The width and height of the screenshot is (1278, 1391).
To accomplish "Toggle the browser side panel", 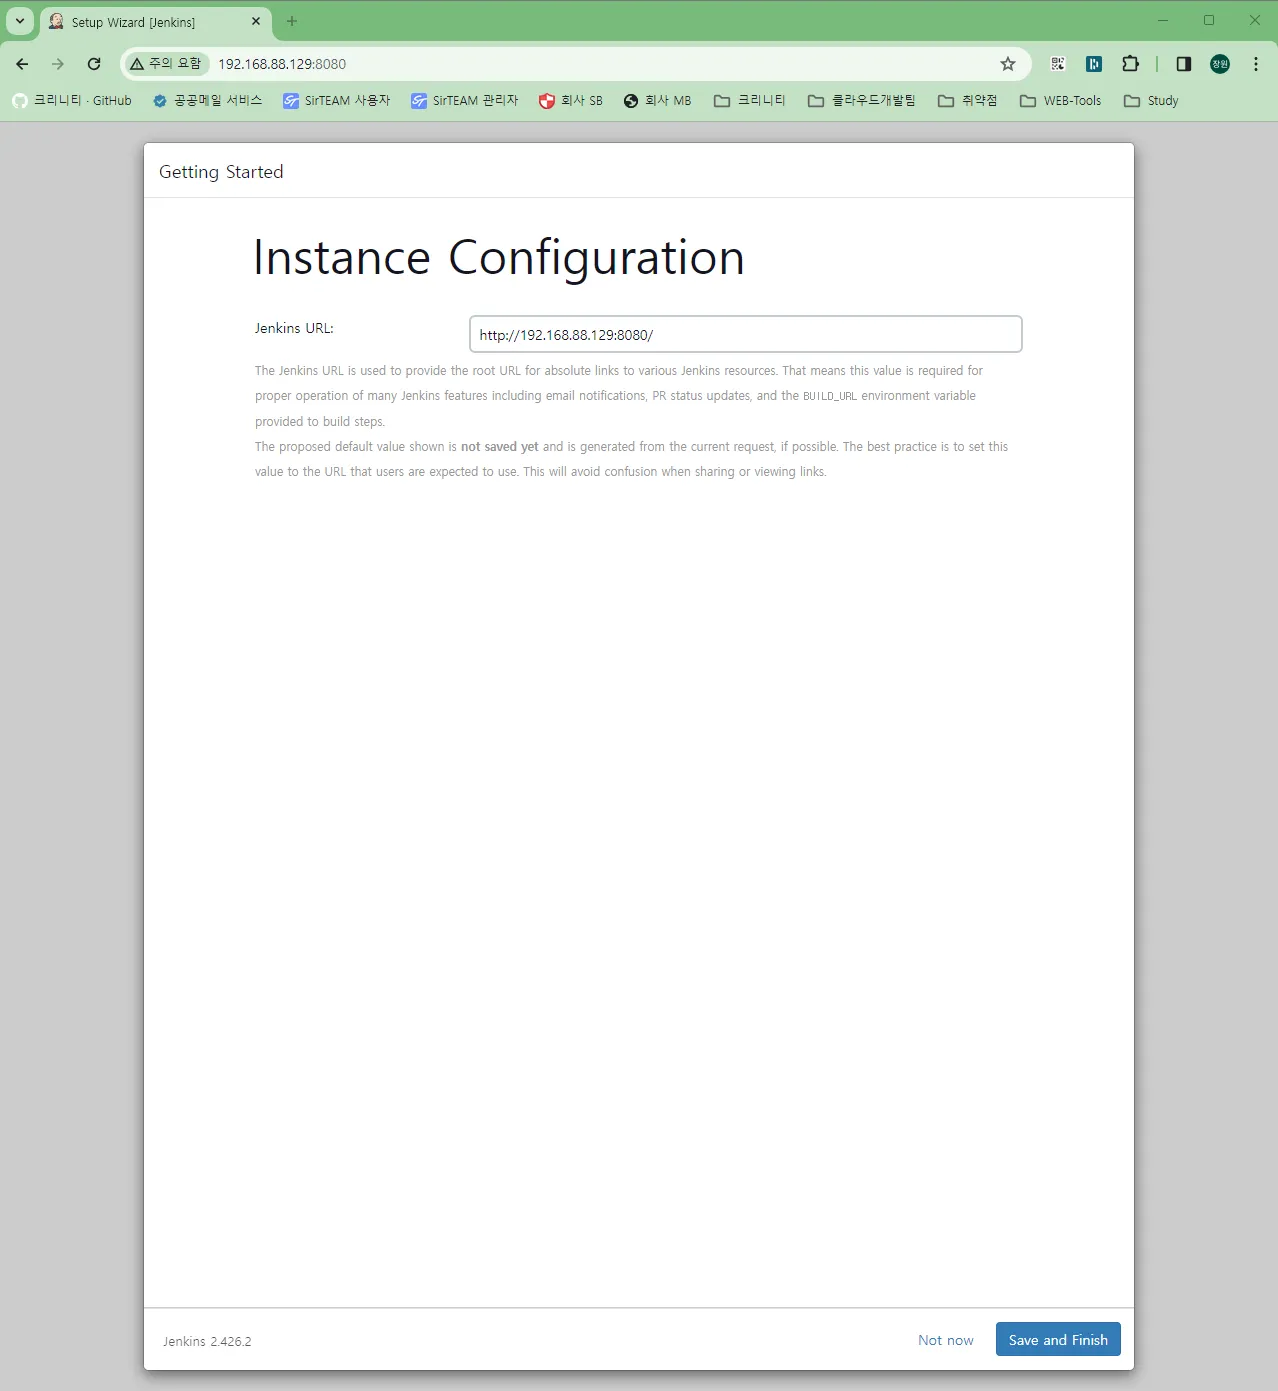I will (x=1184, y=64).
